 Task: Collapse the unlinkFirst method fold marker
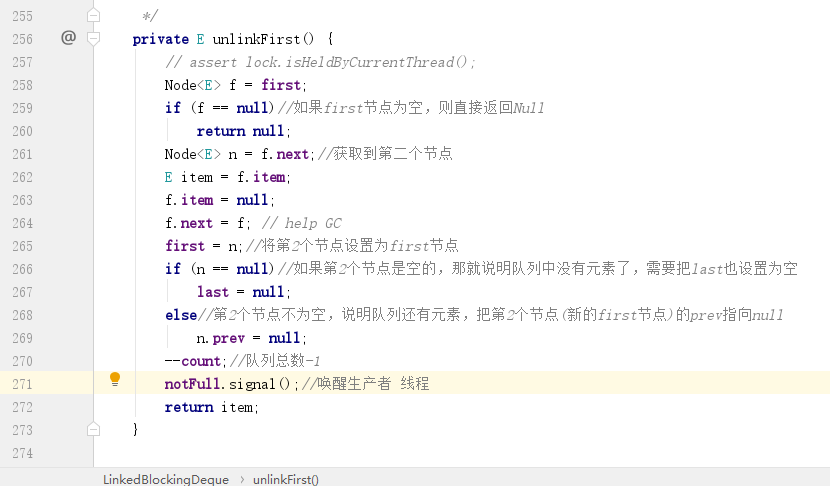[x=94, y=39]
